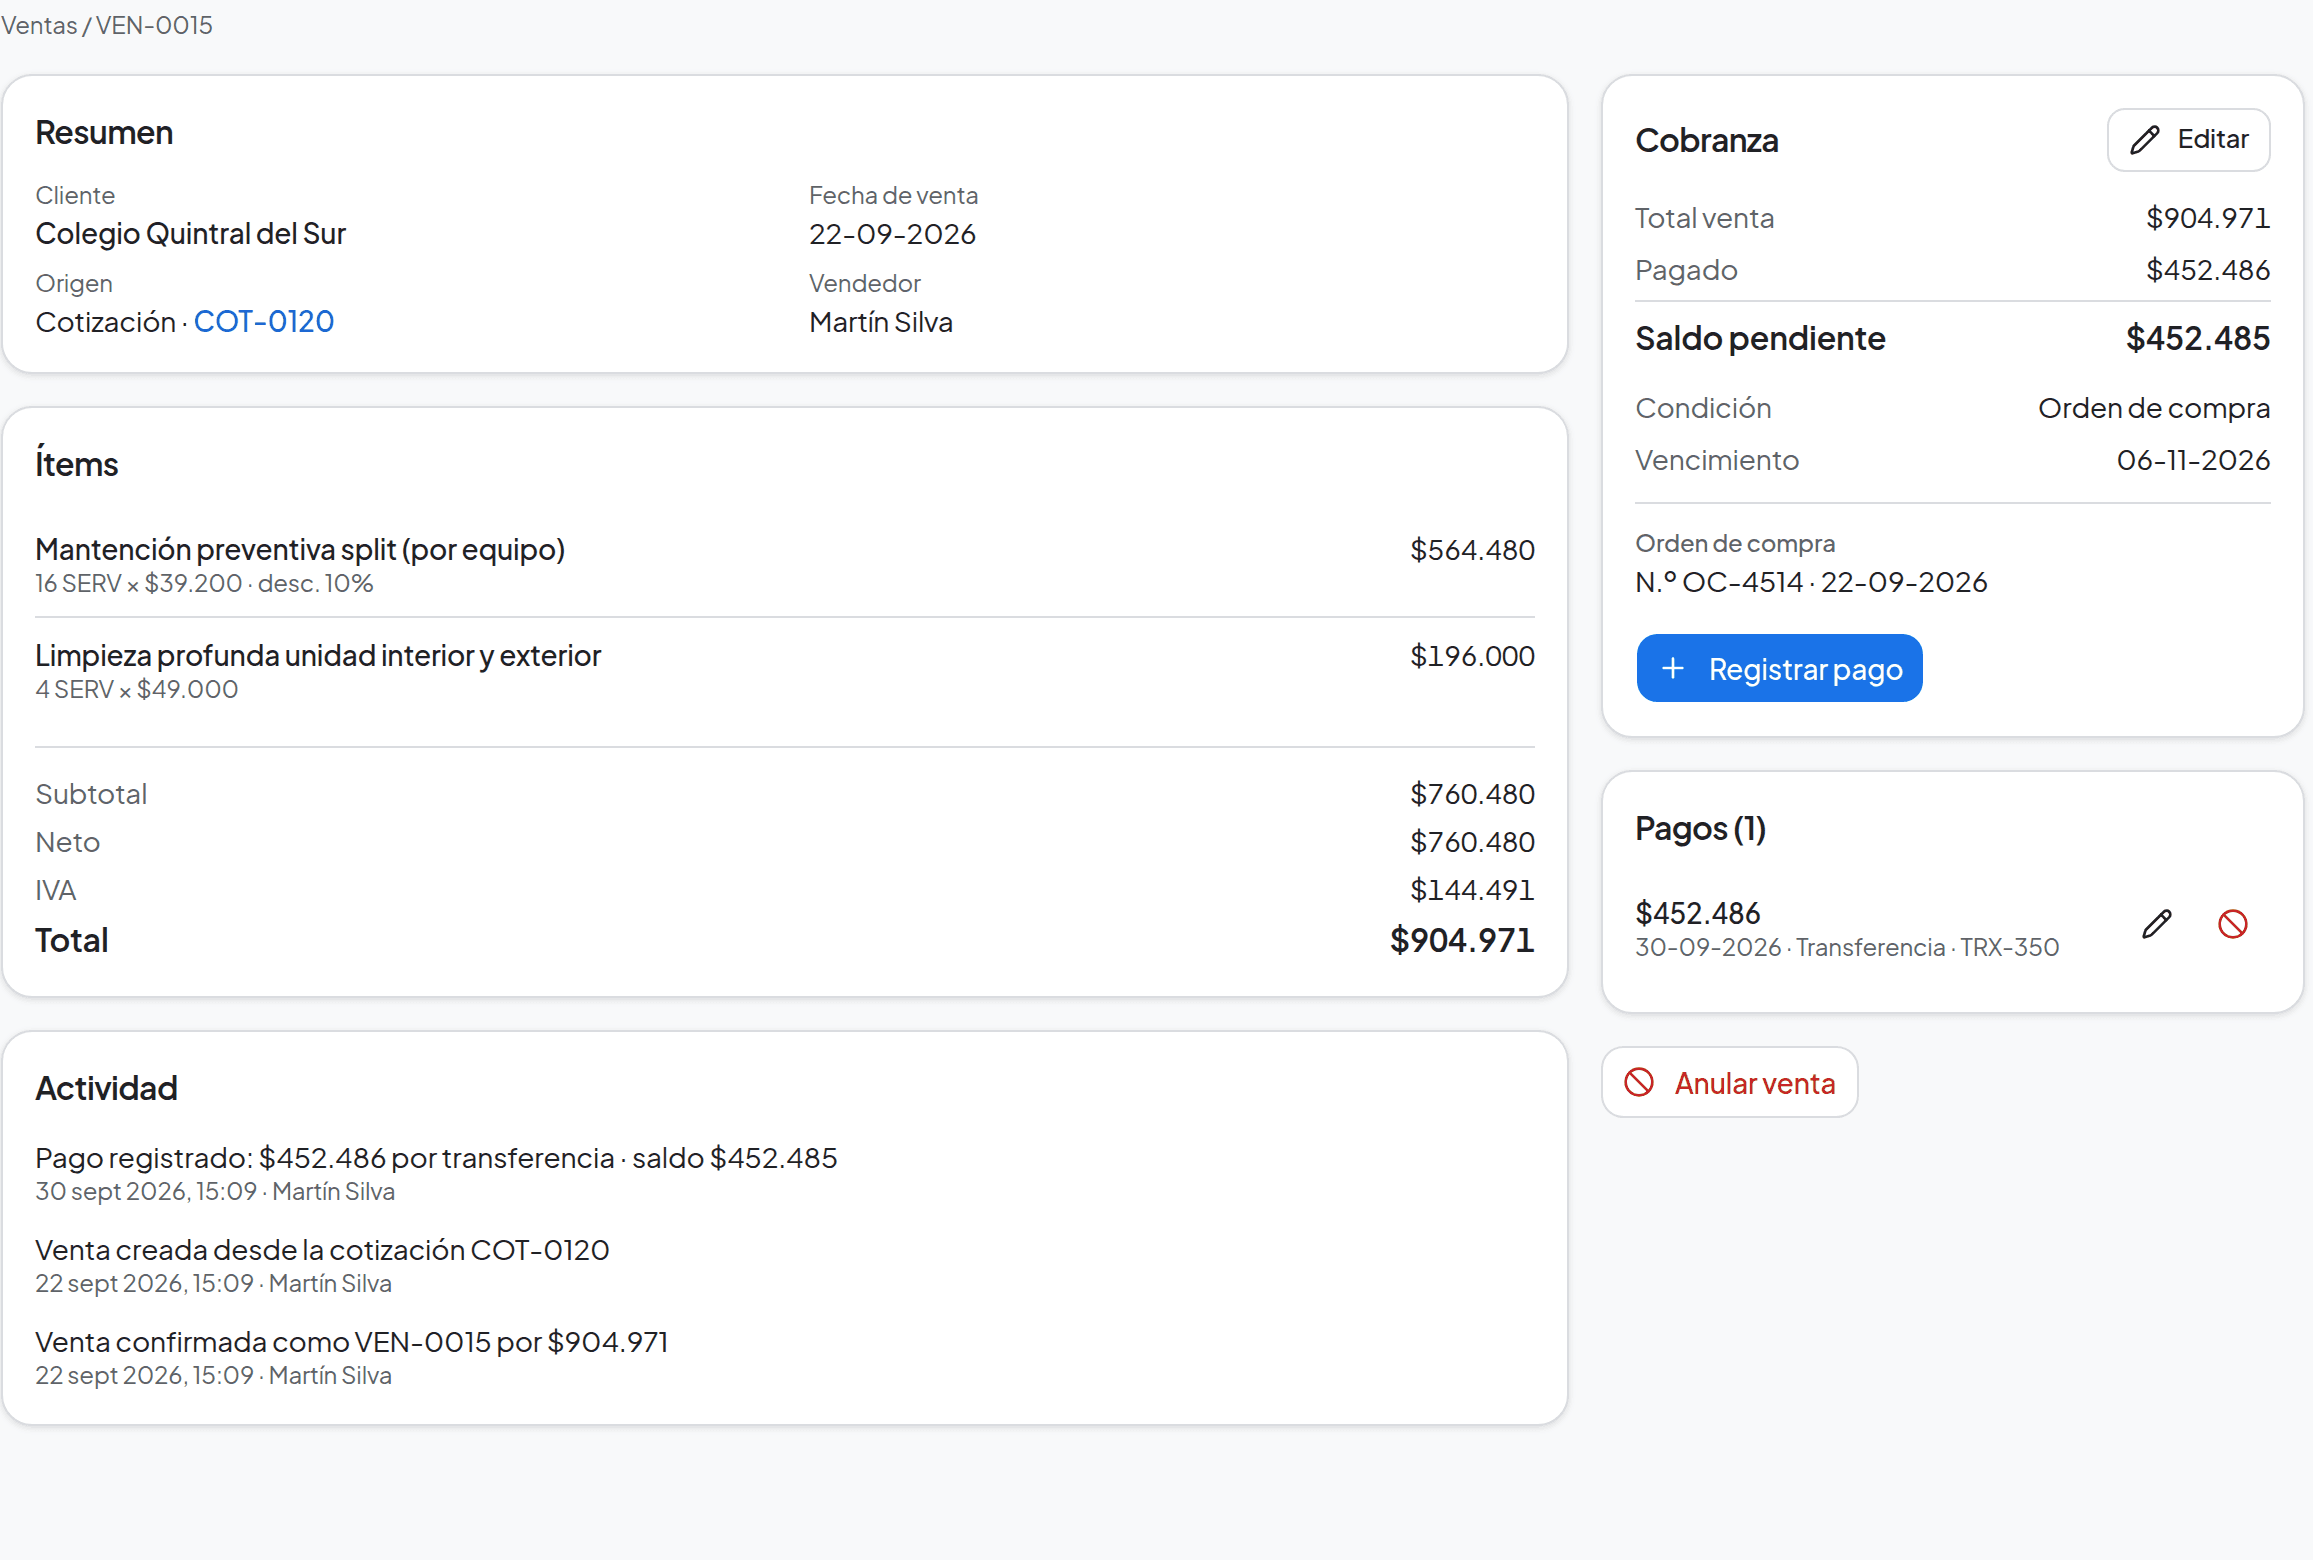
Task: Void the $452.486 payment with the red cancel icon
Action: tap(2233, 923)
